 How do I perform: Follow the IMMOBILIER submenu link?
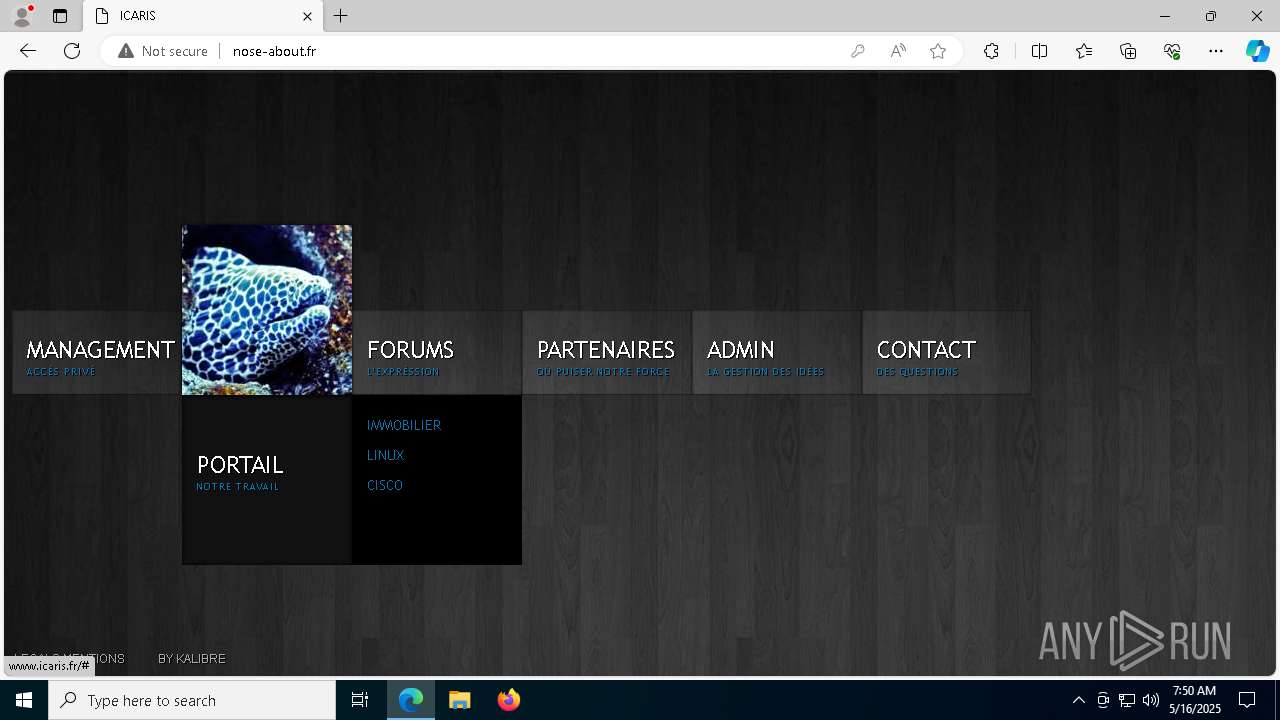404,425
